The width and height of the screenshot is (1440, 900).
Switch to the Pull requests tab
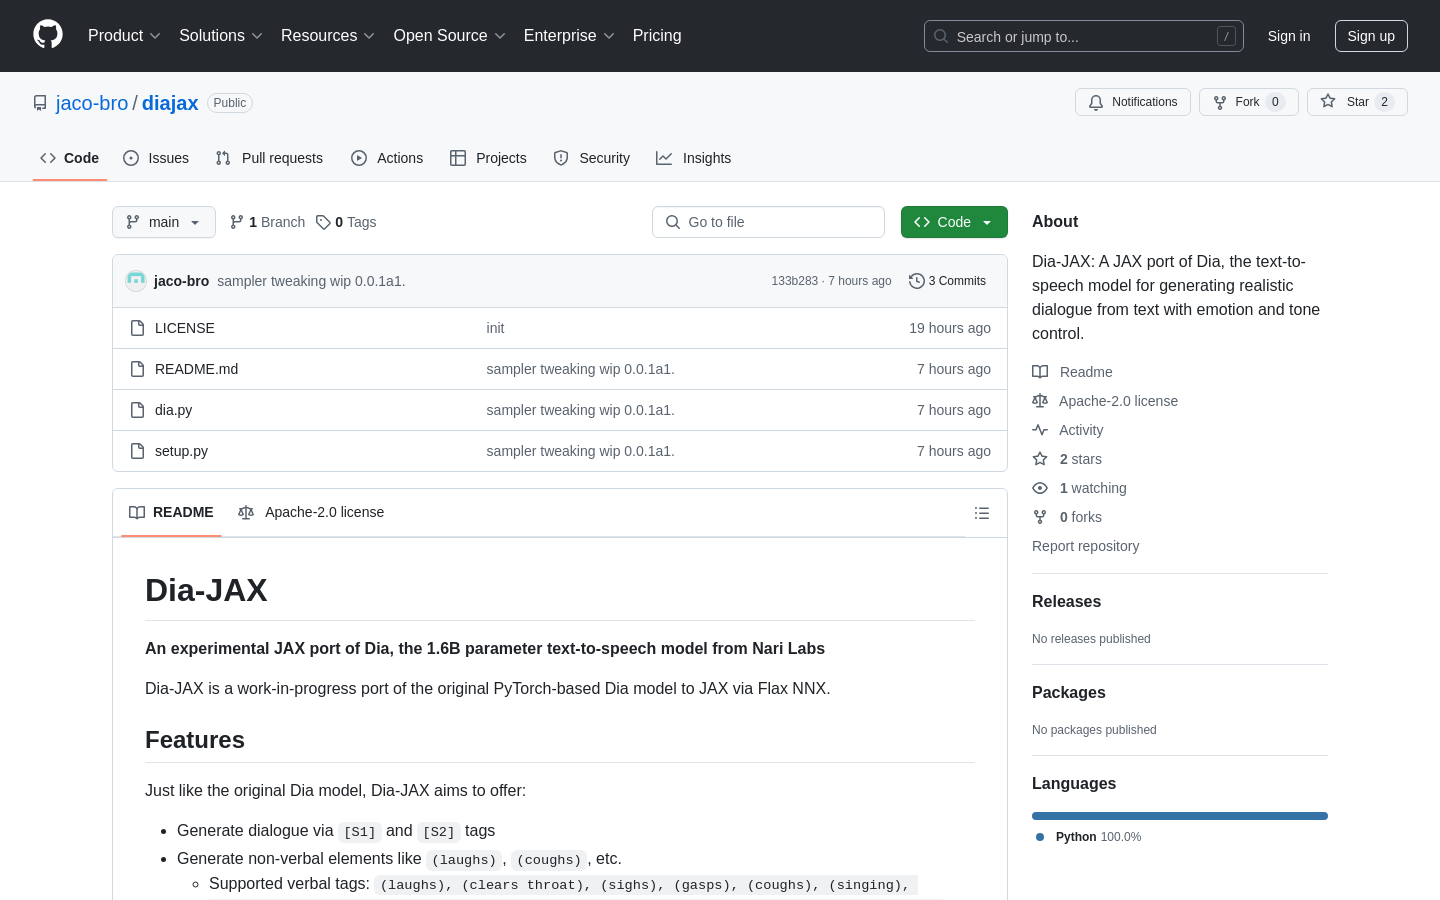(269, 158)
